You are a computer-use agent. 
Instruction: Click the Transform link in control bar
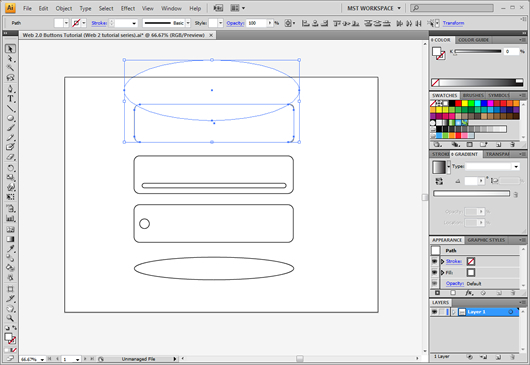453,23
